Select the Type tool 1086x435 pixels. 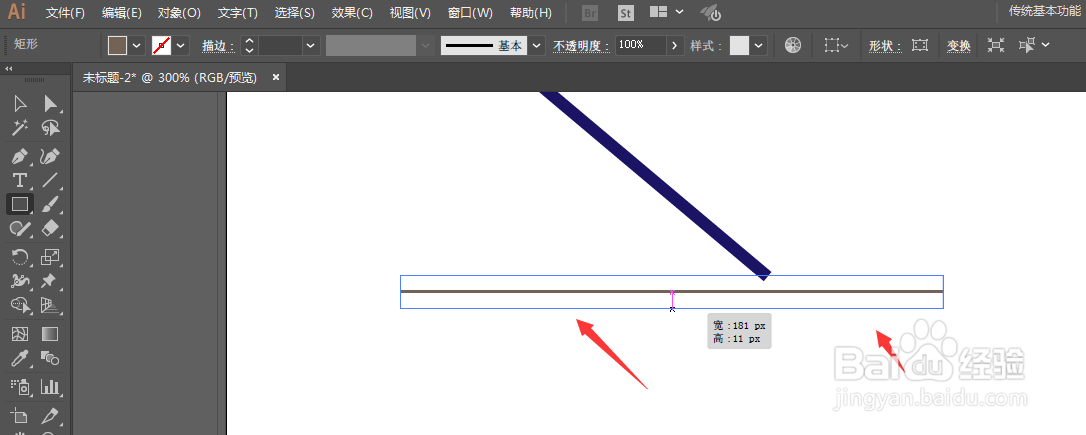pyautogui.click(x=20, y=180)
